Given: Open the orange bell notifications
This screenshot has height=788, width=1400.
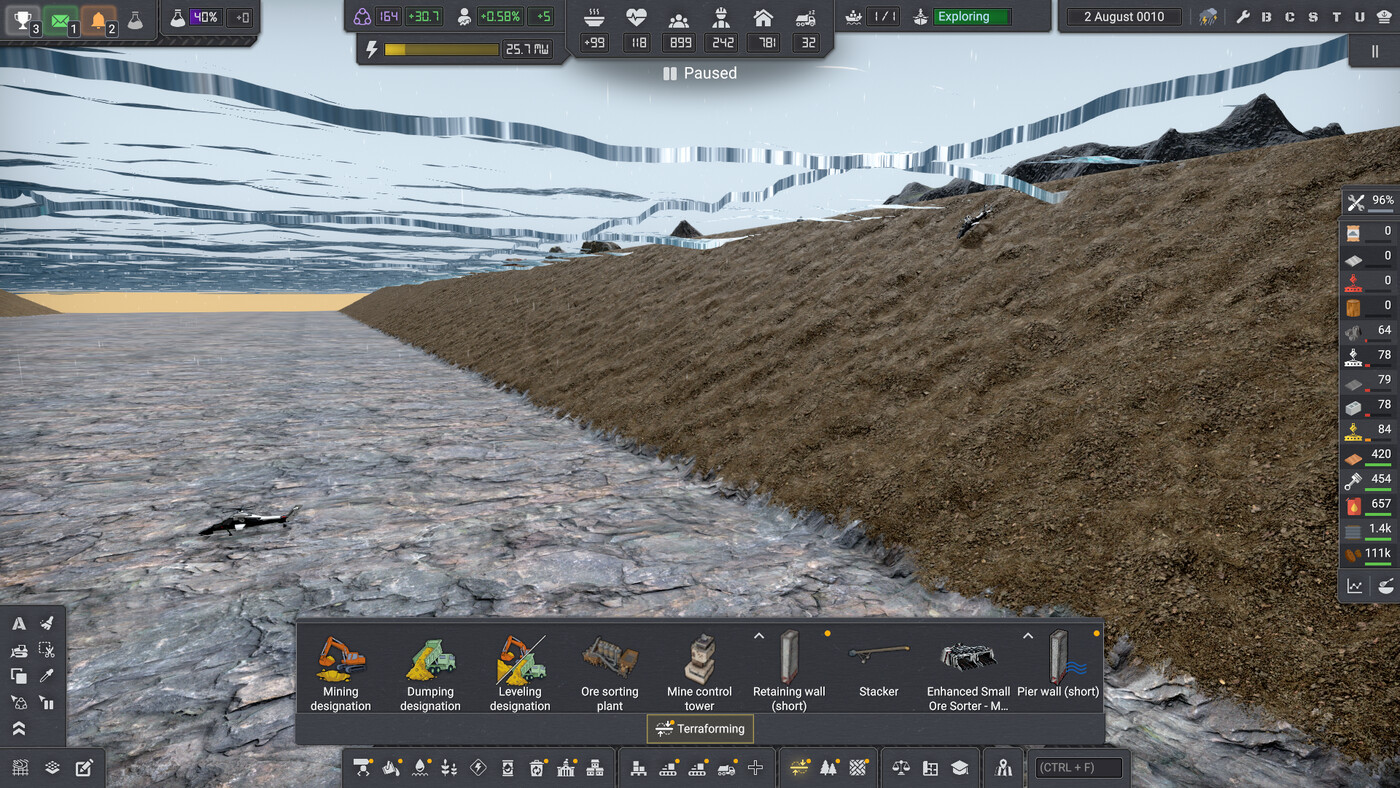Looking at the screenshot, I should (x=98, y=19).
